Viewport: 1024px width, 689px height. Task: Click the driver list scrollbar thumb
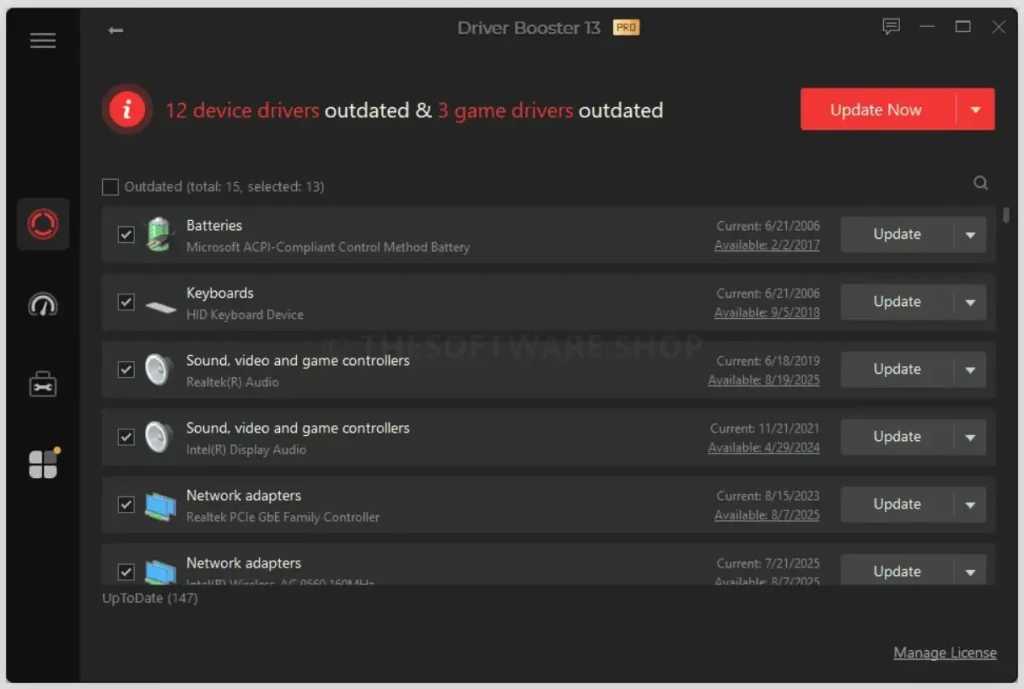click(x=1006, y=215)
